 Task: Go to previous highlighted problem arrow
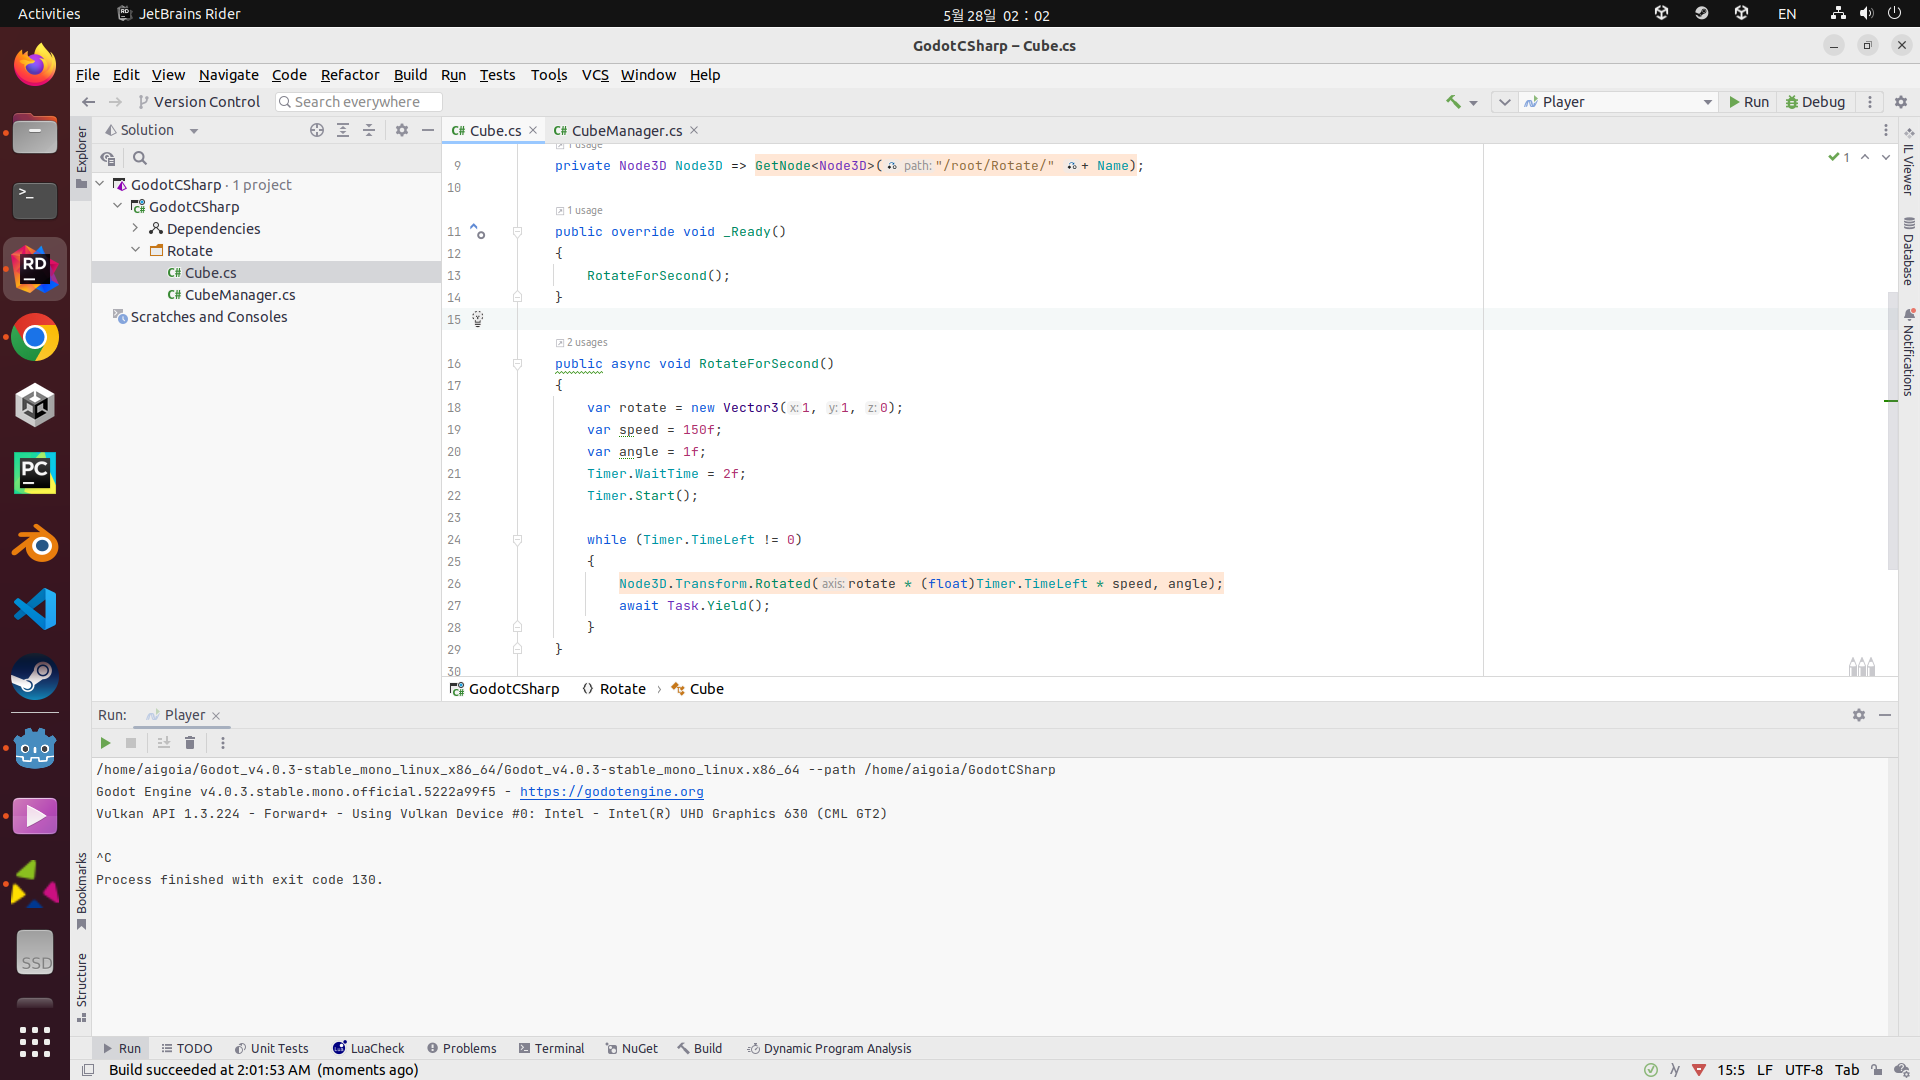click(1865, 157)
